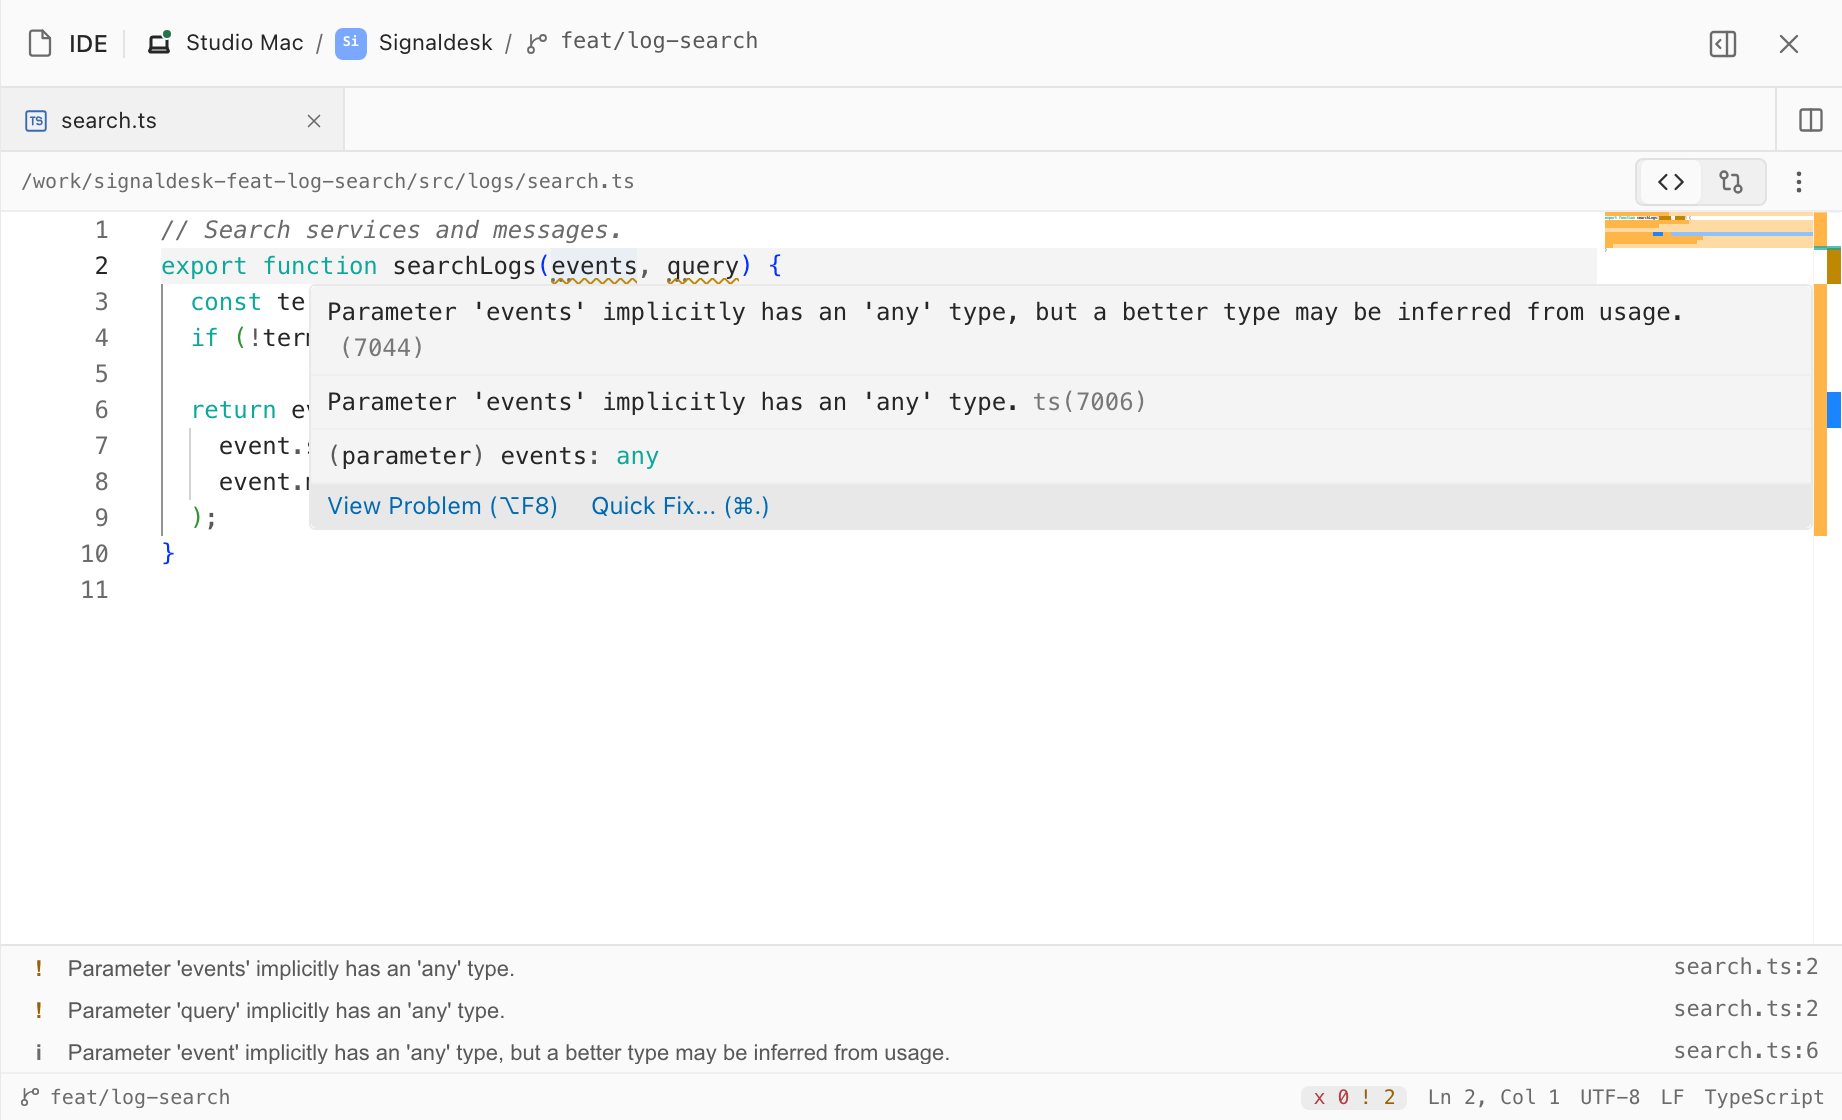Open the three-dot more options menu

coord(1798,182)
